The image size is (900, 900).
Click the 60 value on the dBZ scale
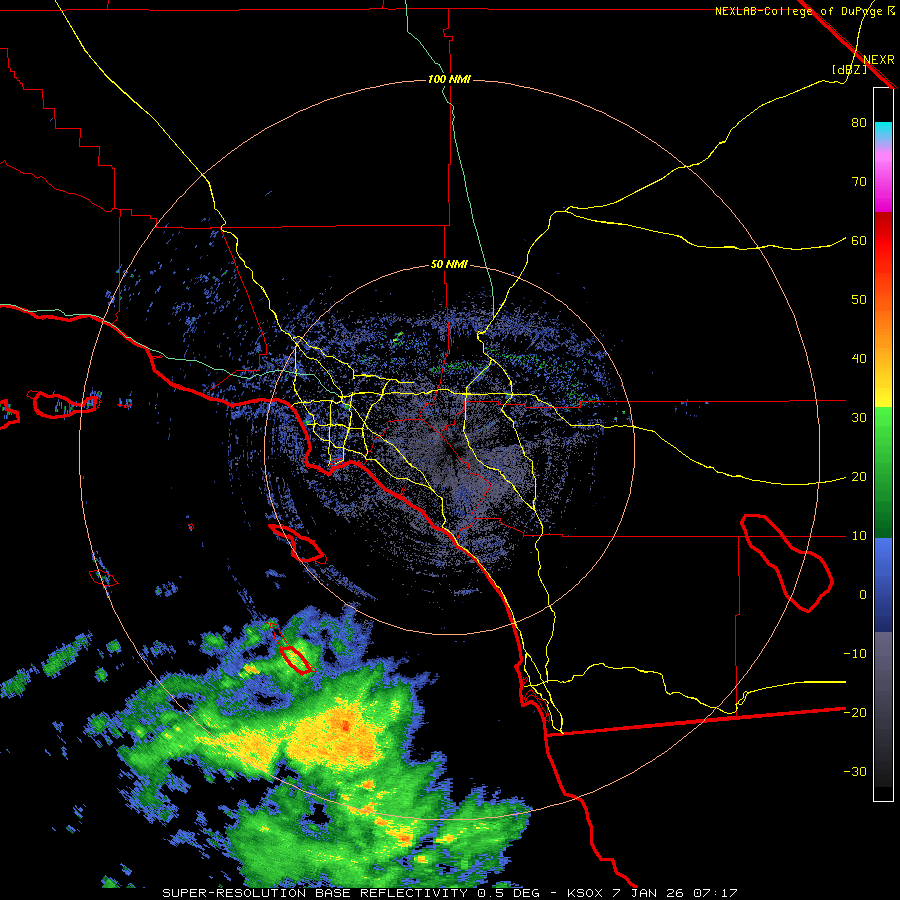859,241
